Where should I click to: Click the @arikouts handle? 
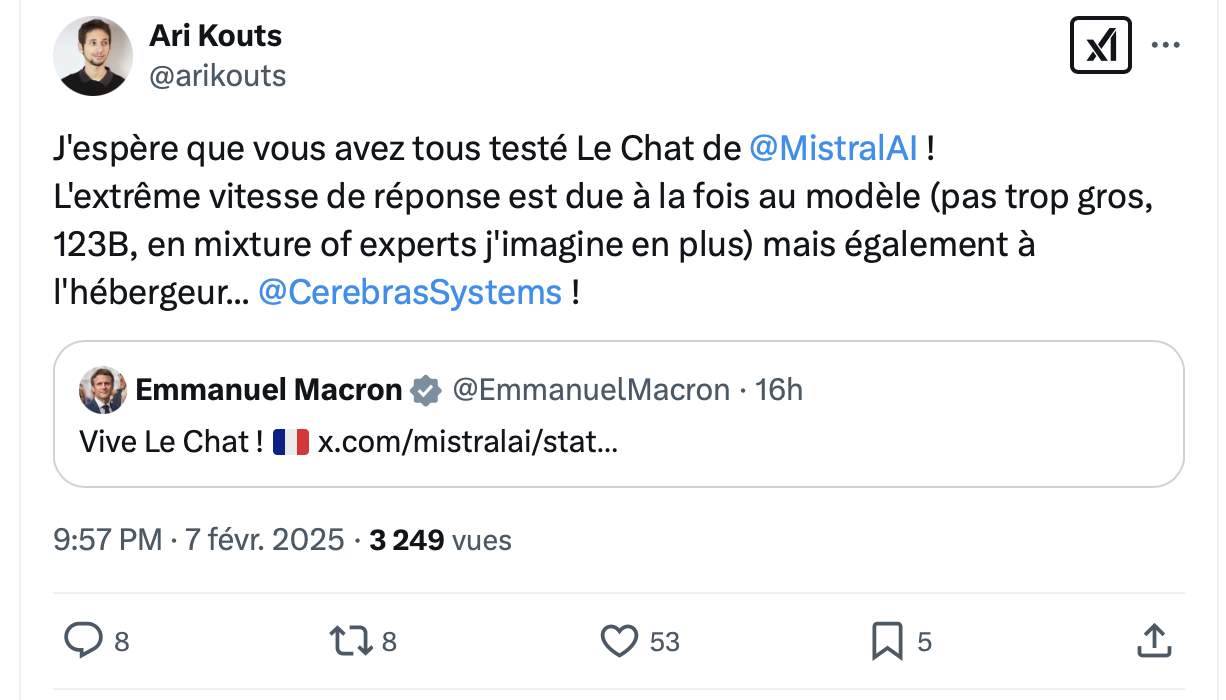[217, 76]
